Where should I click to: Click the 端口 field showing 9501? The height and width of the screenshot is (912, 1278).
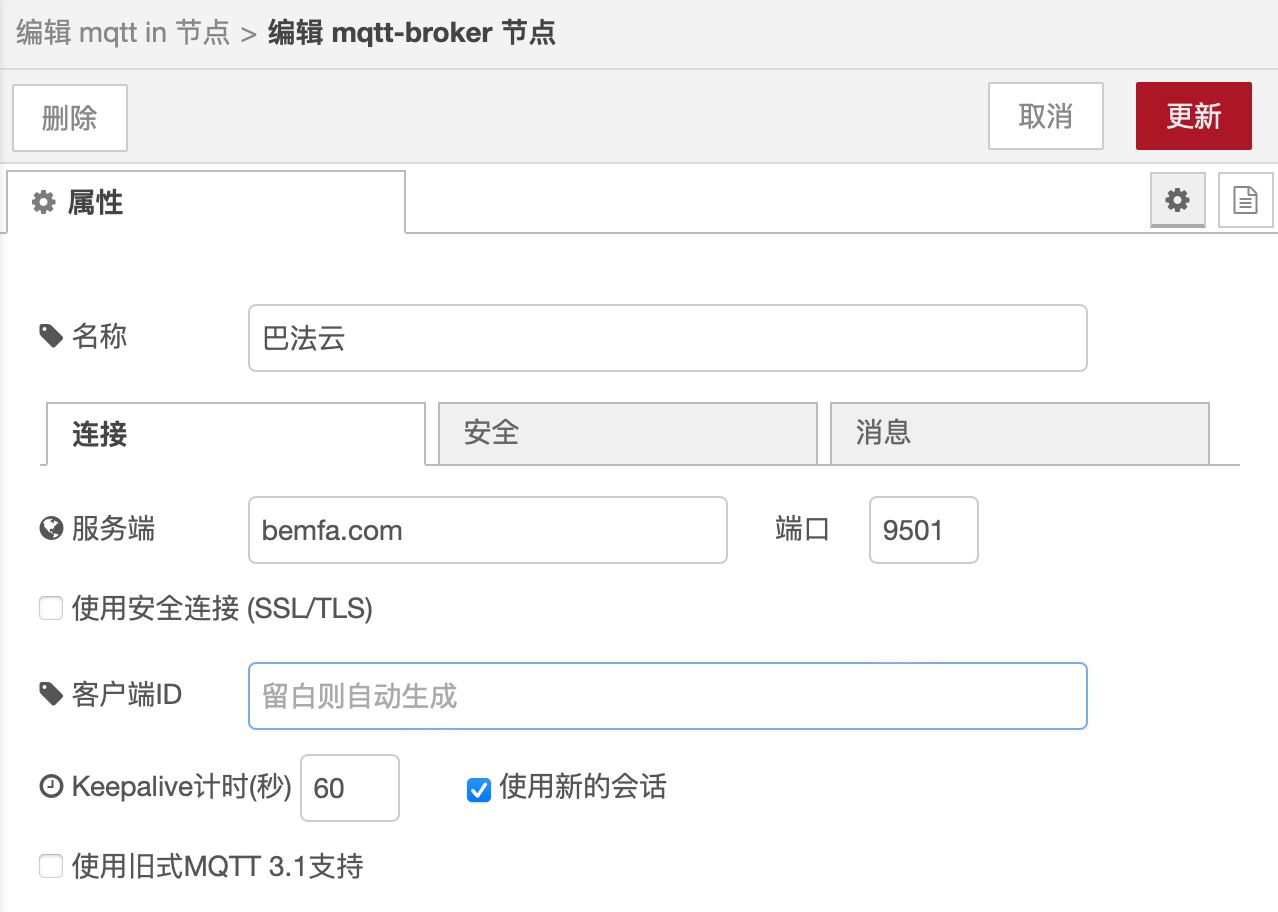[x=922, y=530]
